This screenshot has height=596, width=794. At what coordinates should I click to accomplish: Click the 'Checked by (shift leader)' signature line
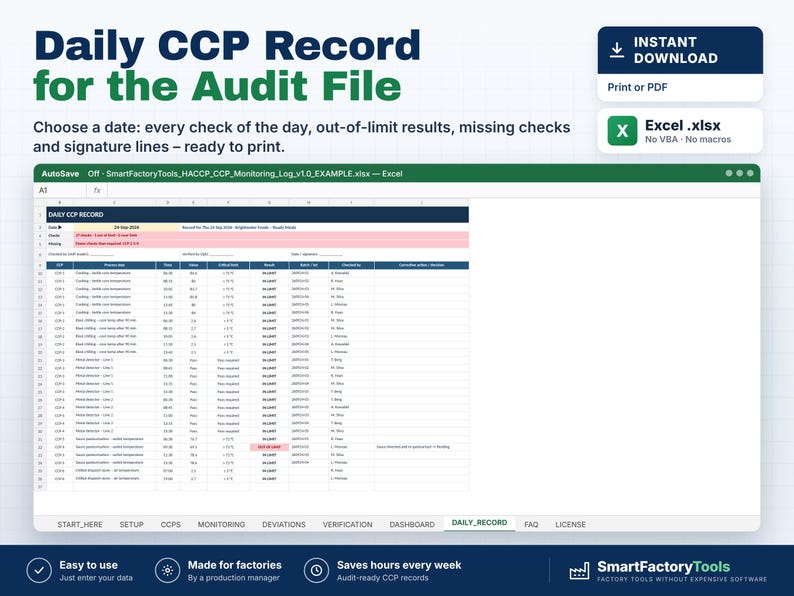pos(81,254)
